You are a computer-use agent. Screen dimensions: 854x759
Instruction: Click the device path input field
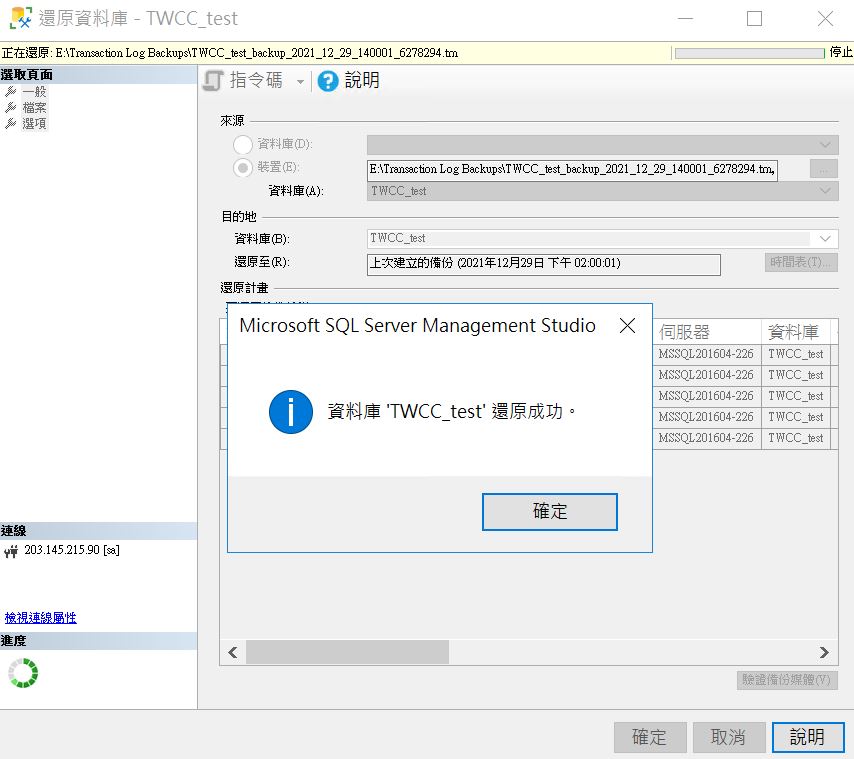pos(572,169)
